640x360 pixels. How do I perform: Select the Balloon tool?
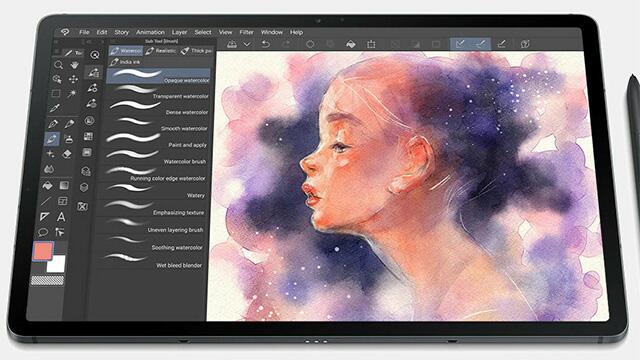tap(43, 233)
